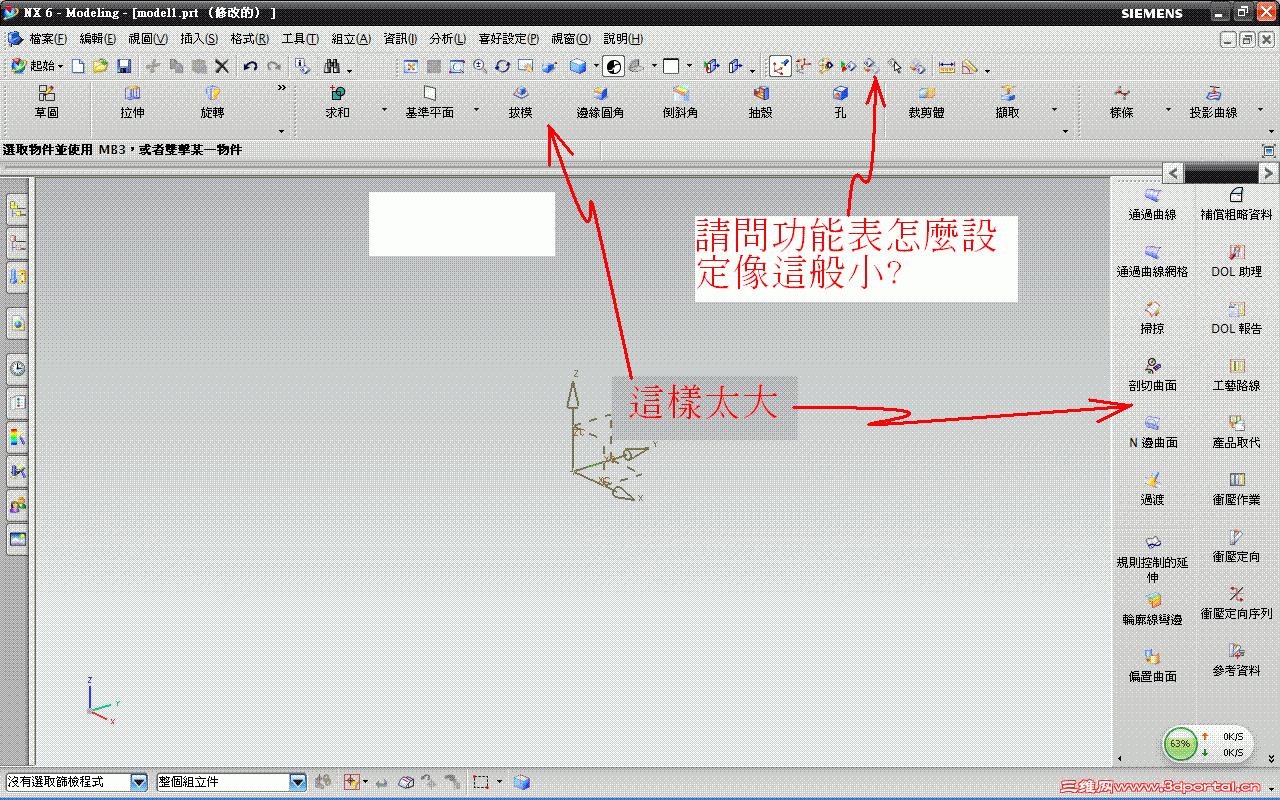
Task: Select the 倒斜角 chamfer tool
Action: (680, 102)
